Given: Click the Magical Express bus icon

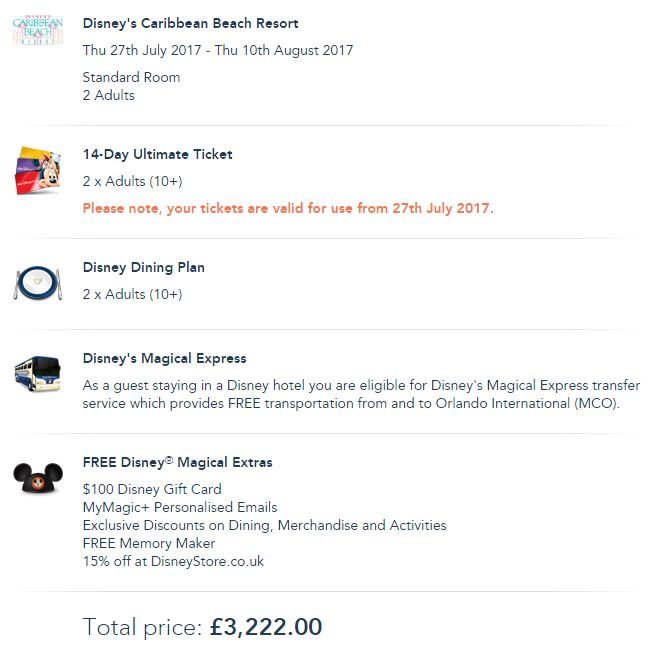Looking at the screenshot, I should point(38,375).
